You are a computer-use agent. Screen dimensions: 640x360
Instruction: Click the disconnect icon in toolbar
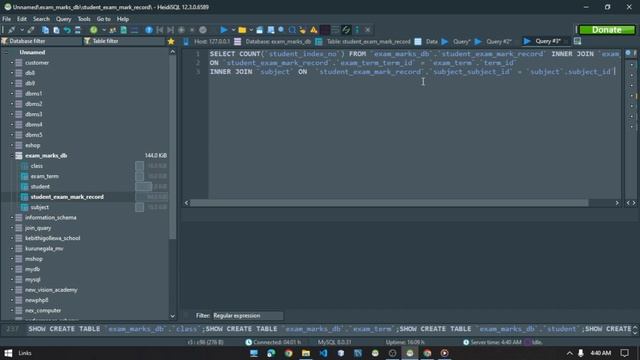pos(31,30)
